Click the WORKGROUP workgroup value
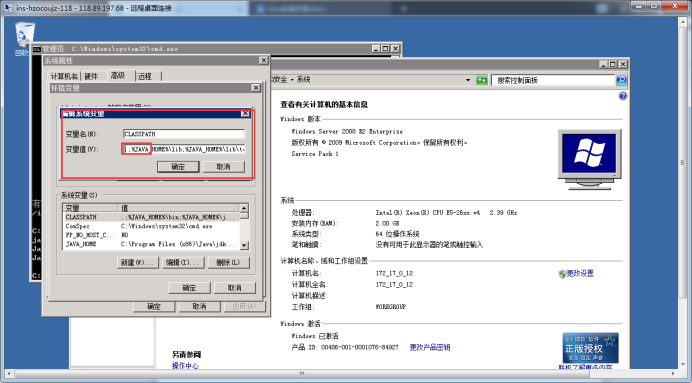This screenshot has height=383, width=692. click(x=391, y=307)
